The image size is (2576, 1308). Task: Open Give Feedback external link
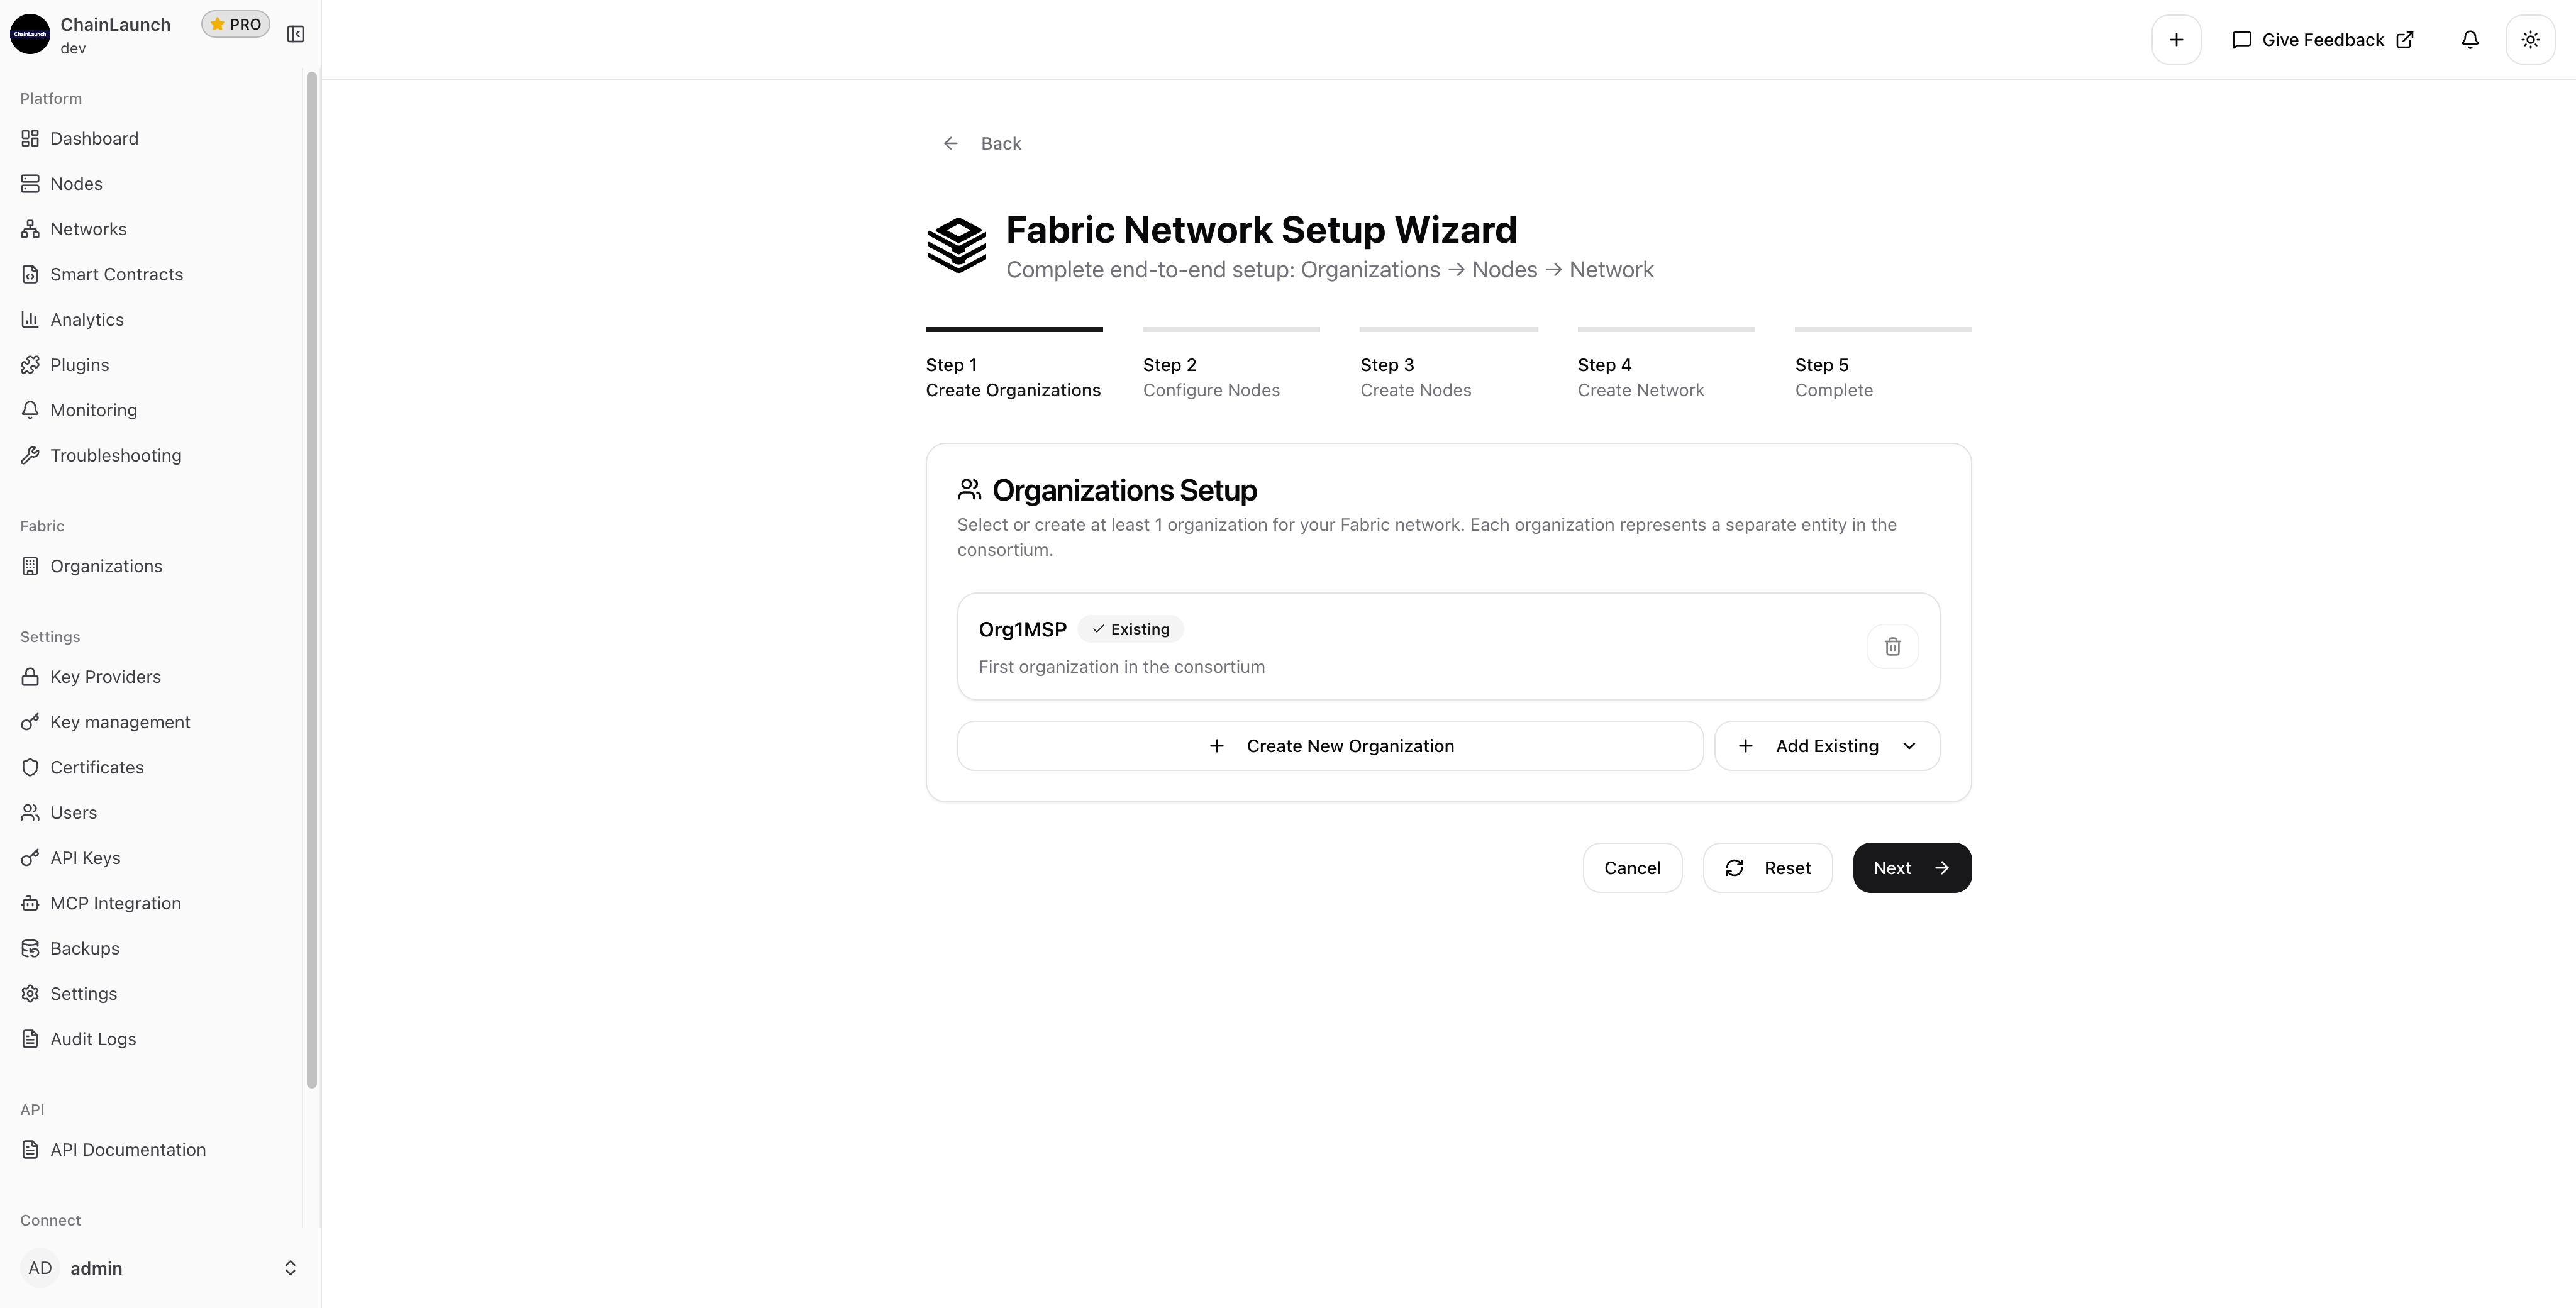(x=2322, y=40)
